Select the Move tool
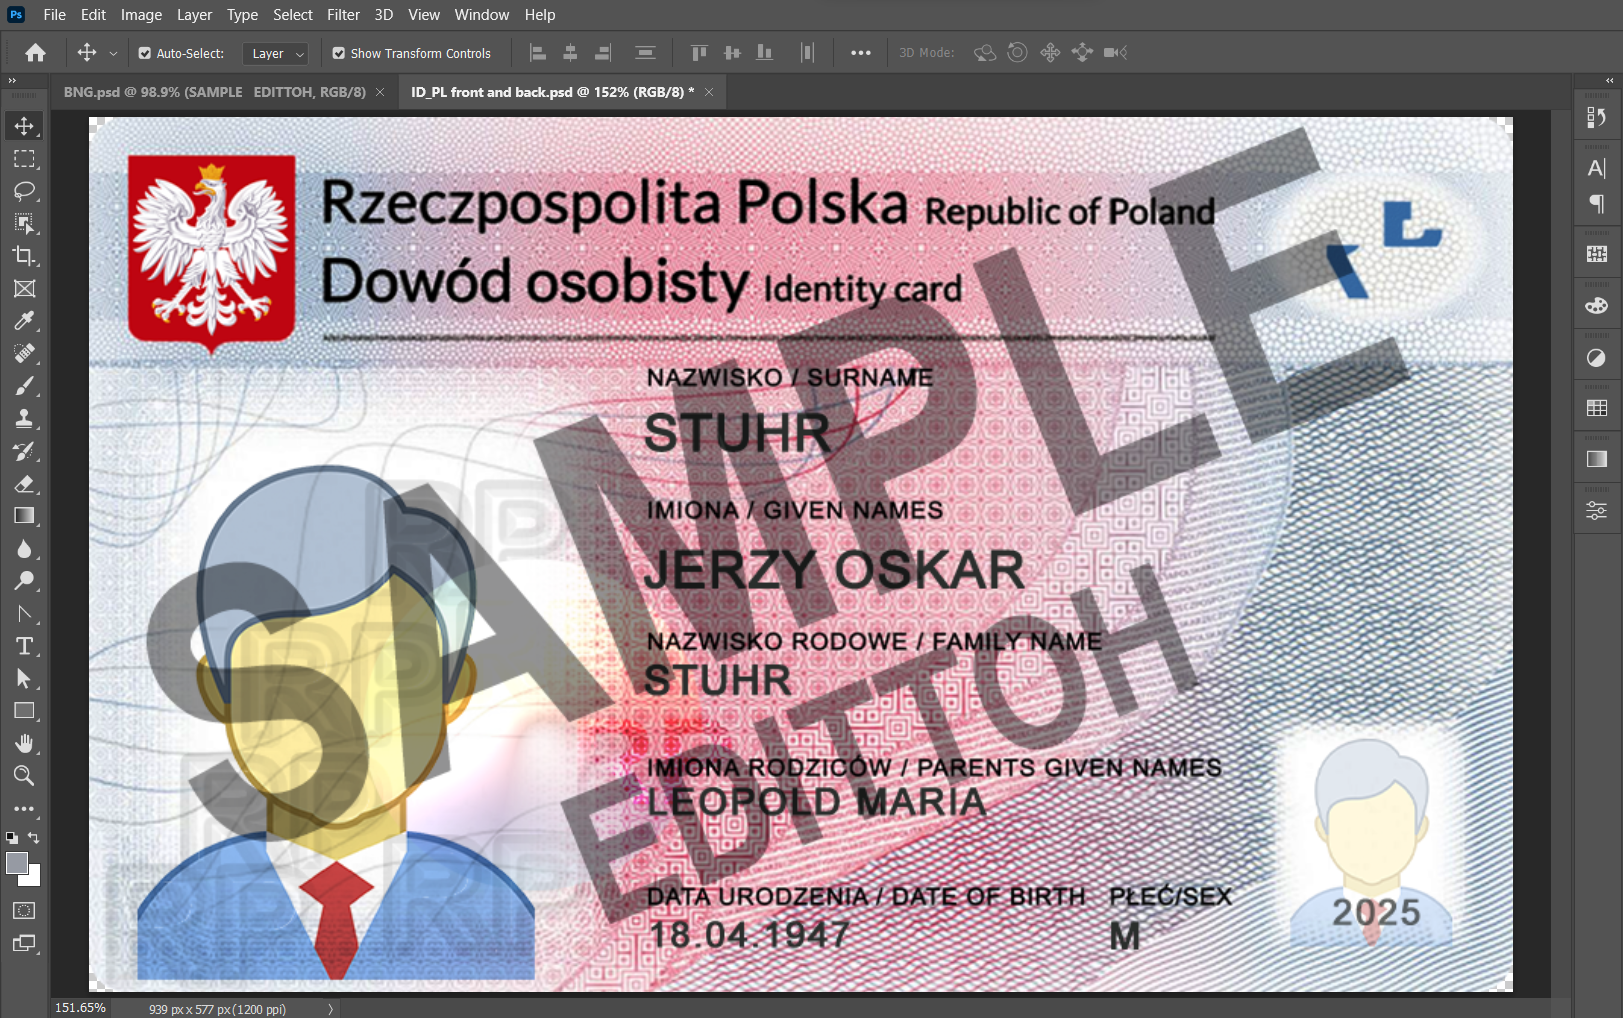This screenshot has width=1623, height=1018. pos(24,126)
